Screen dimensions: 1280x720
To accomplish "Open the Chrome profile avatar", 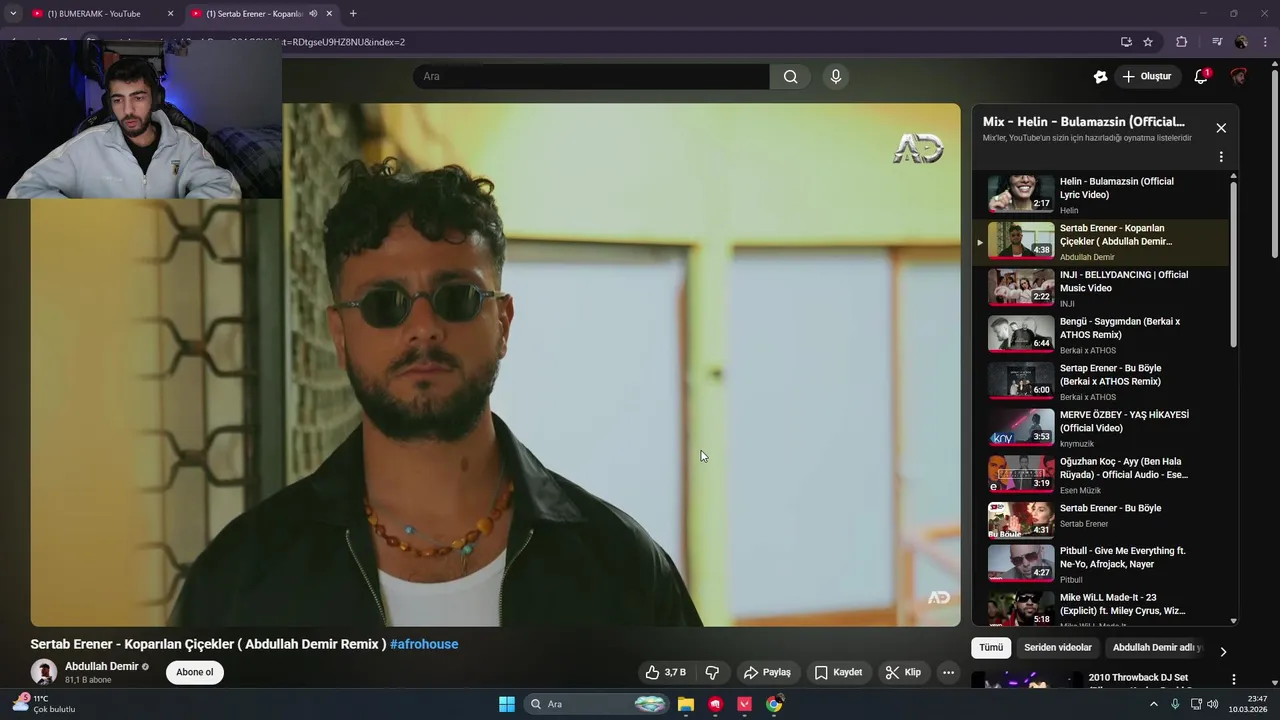I will coord(1241,42).
